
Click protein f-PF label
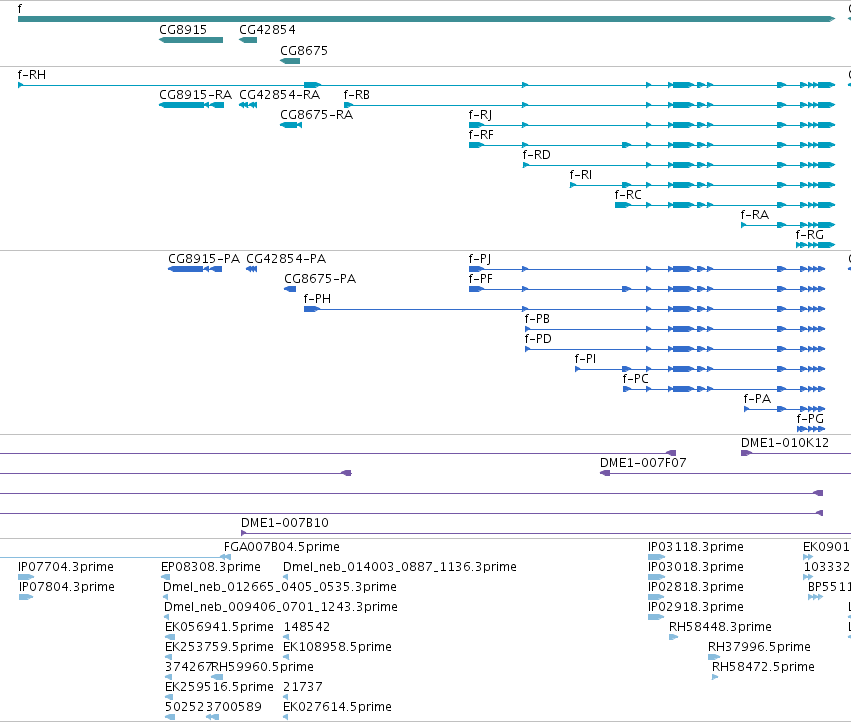pos(480,279)
